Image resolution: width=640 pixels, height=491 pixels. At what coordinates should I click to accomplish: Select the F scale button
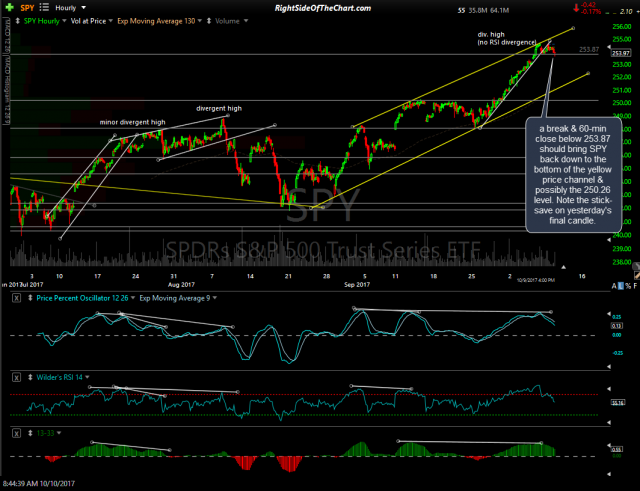point(636,286)
